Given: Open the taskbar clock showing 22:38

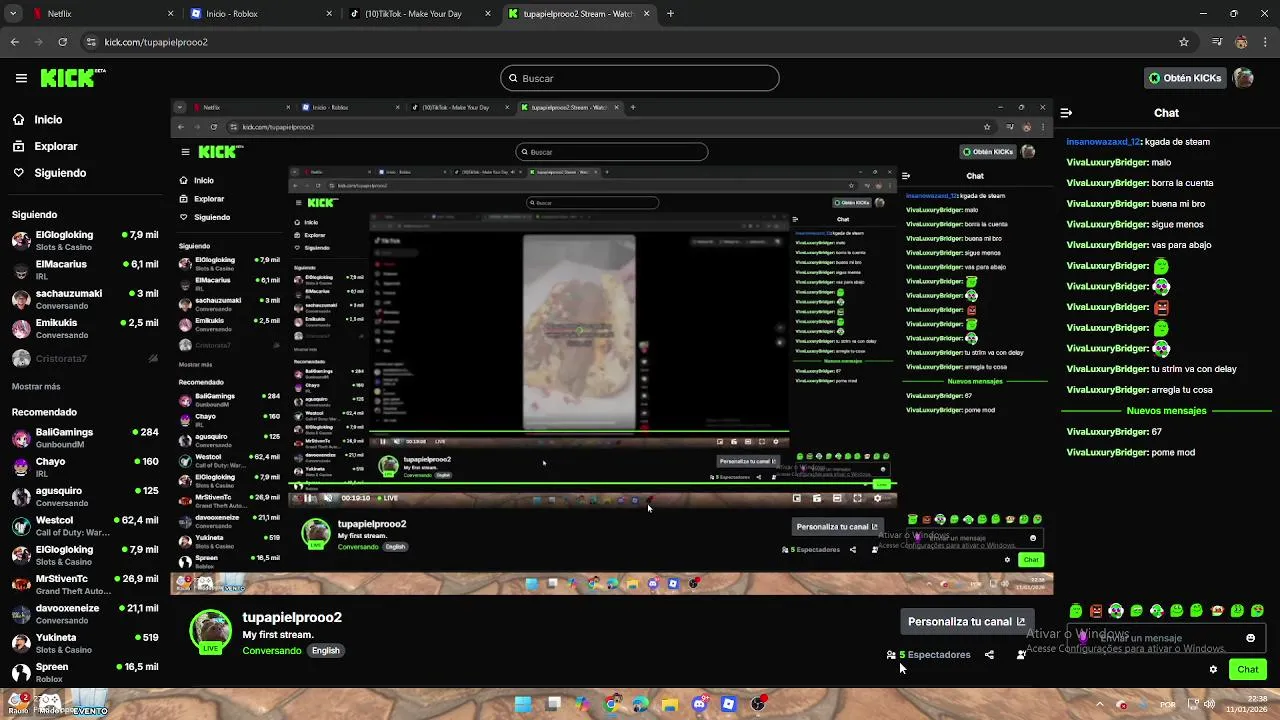Looking at the screenshot, I should (1249, 704).
